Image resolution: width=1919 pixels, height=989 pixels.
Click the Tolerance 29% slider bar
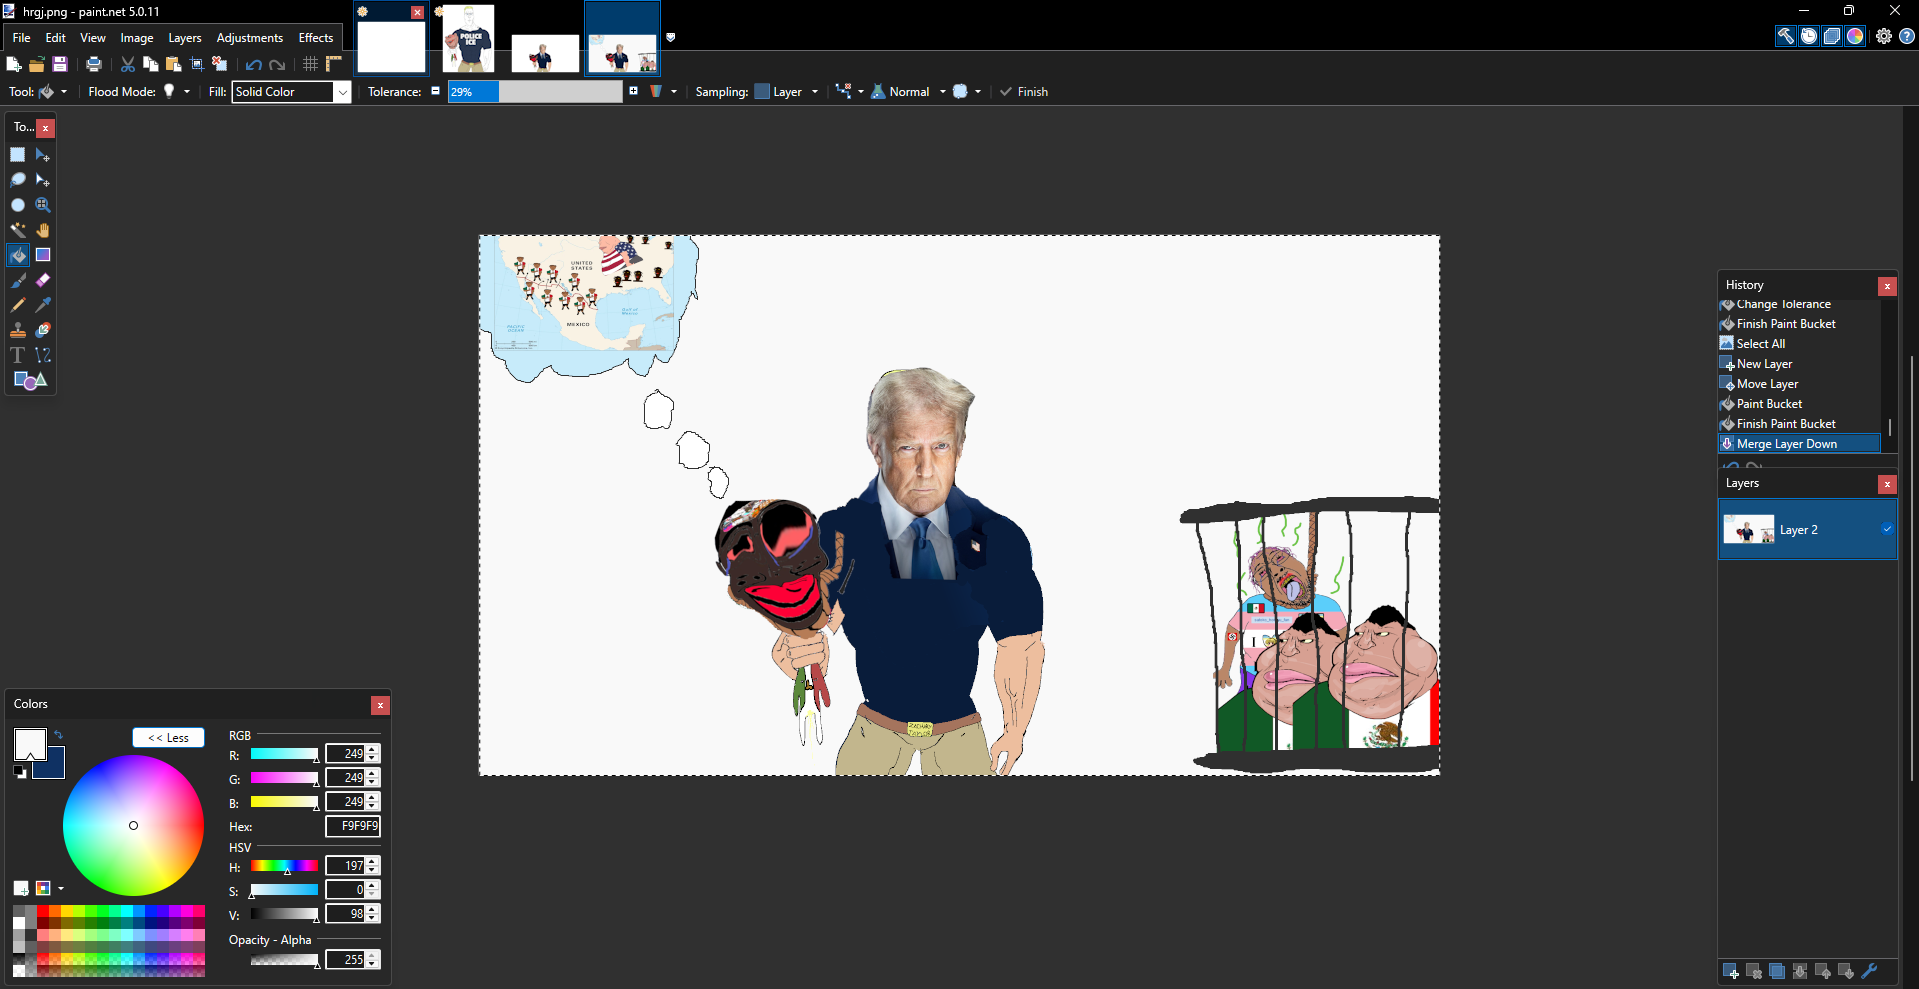point(535,92)
